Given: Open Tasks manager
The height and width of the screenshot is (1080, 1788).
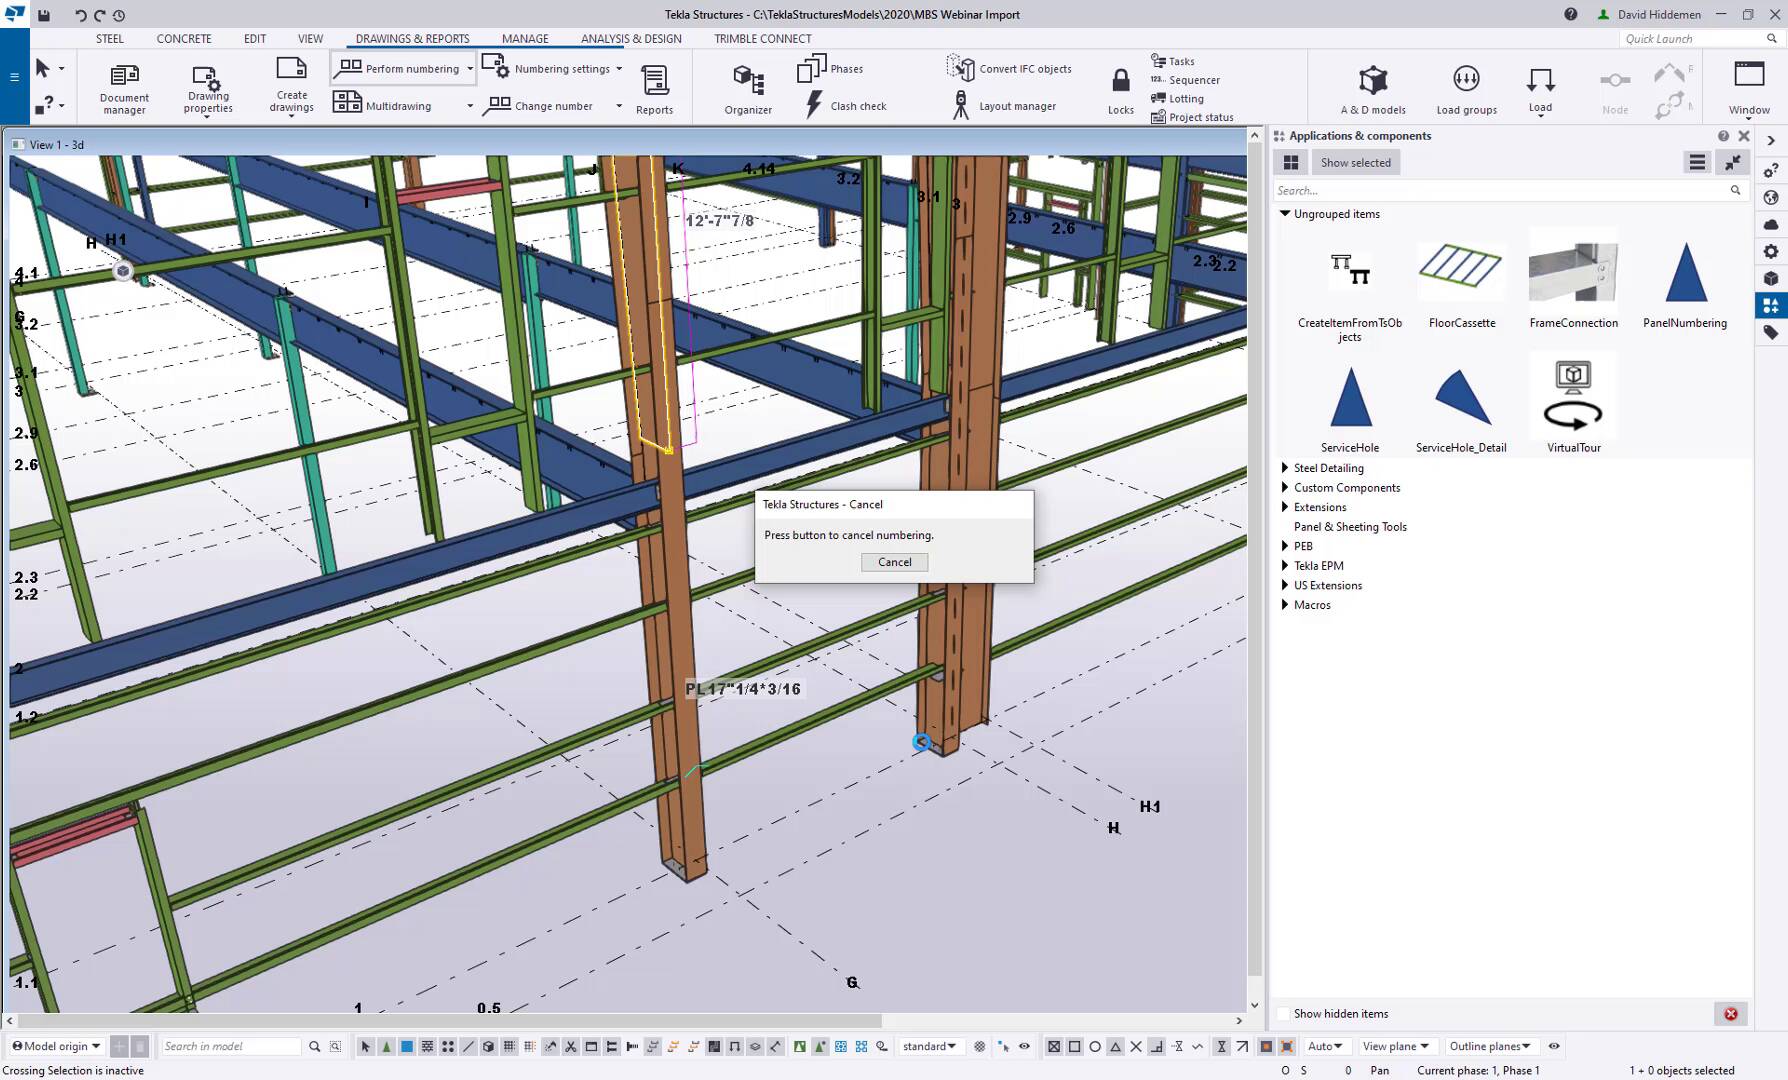Looking at the screenshot, I should 1172,61.
